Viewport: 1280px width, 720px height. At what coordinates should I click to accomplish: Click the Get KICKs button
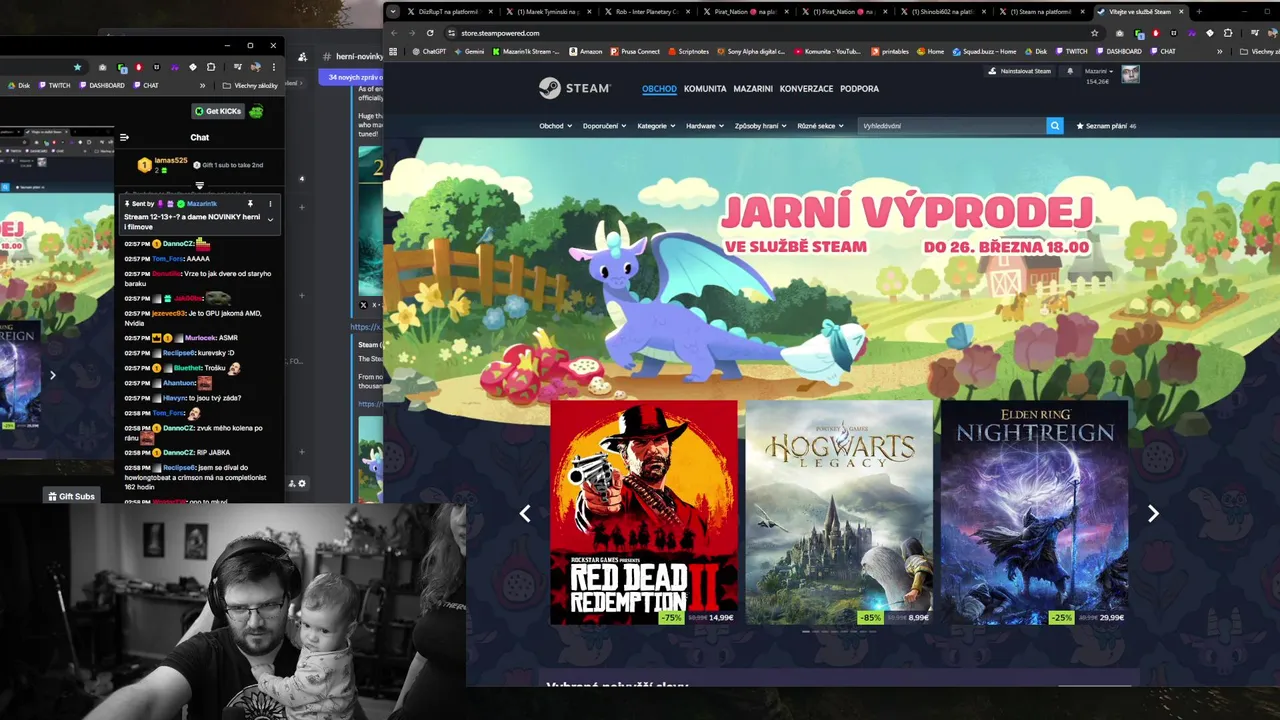(218, 111)
